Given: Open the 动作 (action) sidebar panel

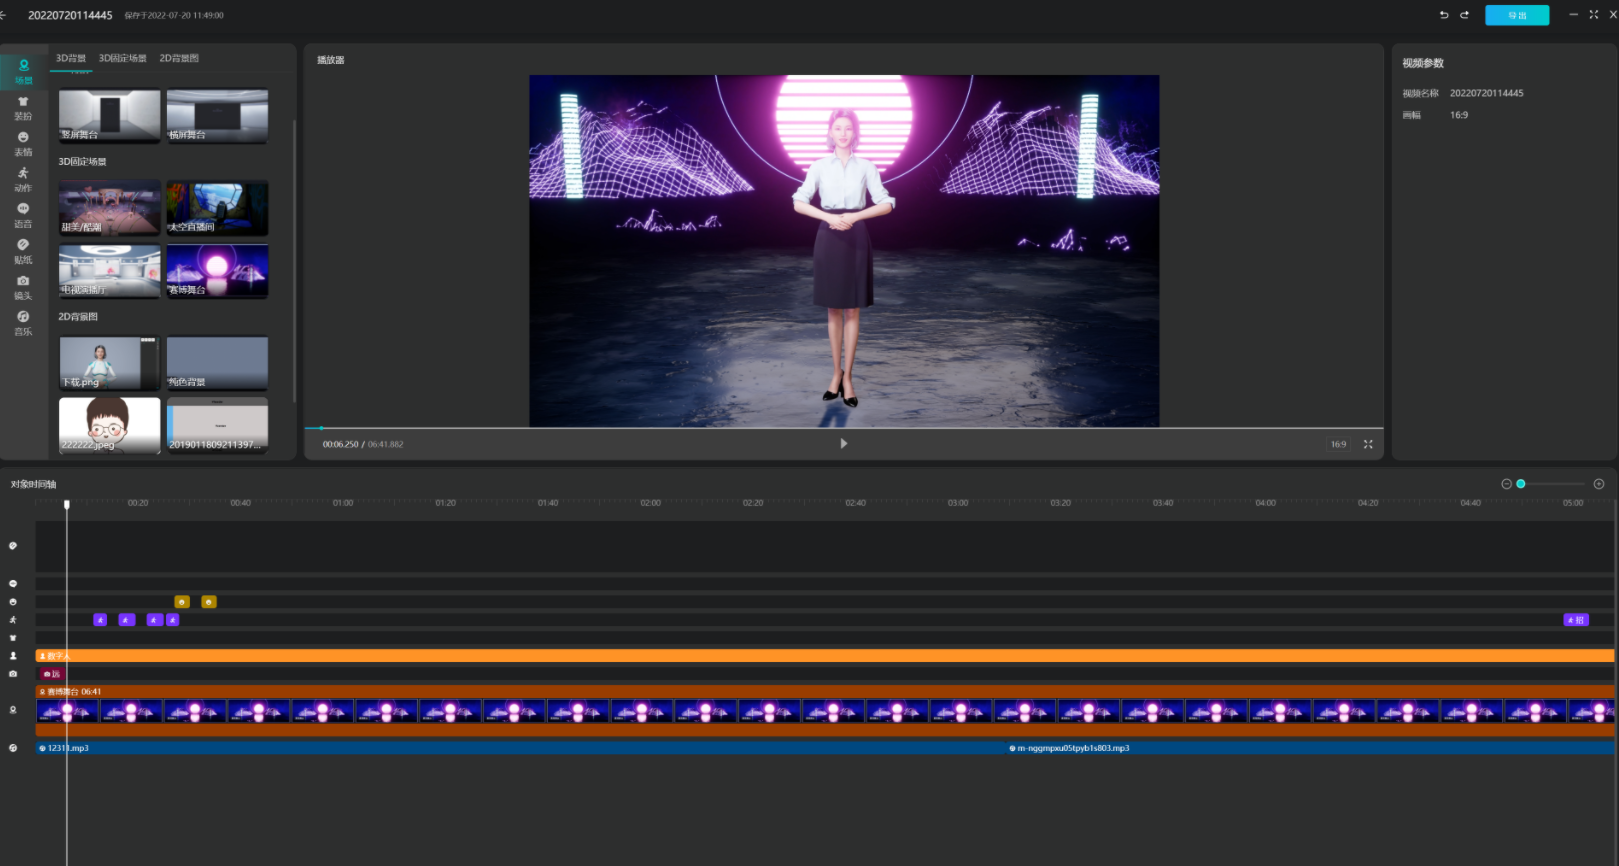Looking at the screenshot, I should (23, 179).
